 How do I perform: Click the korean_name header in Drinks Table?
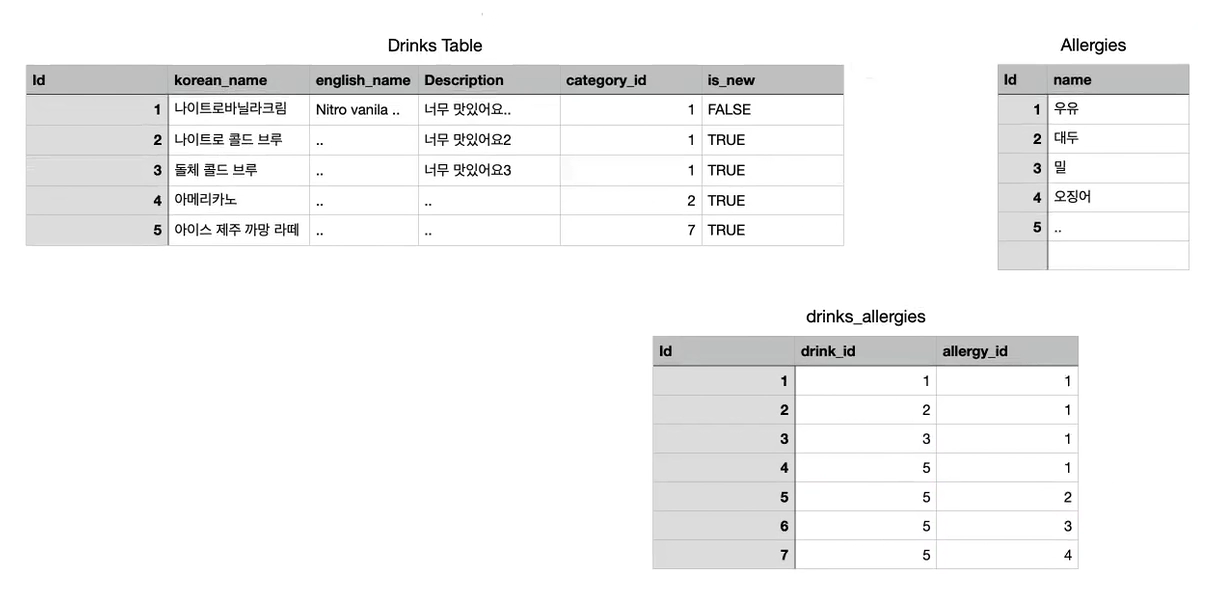[x=239, y=80]
